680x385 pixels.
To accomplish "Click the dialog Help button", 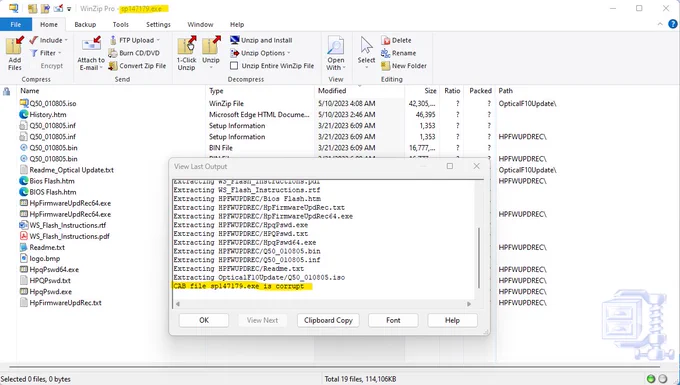I will (452, 320).
